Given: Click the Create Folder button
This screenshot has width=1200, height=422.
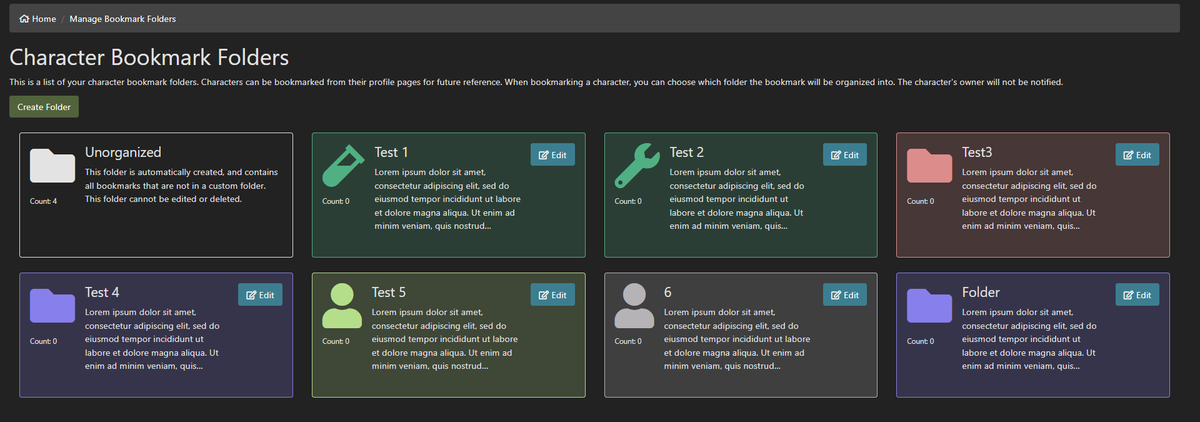Looking at the screenshot, I should (44, 107).
